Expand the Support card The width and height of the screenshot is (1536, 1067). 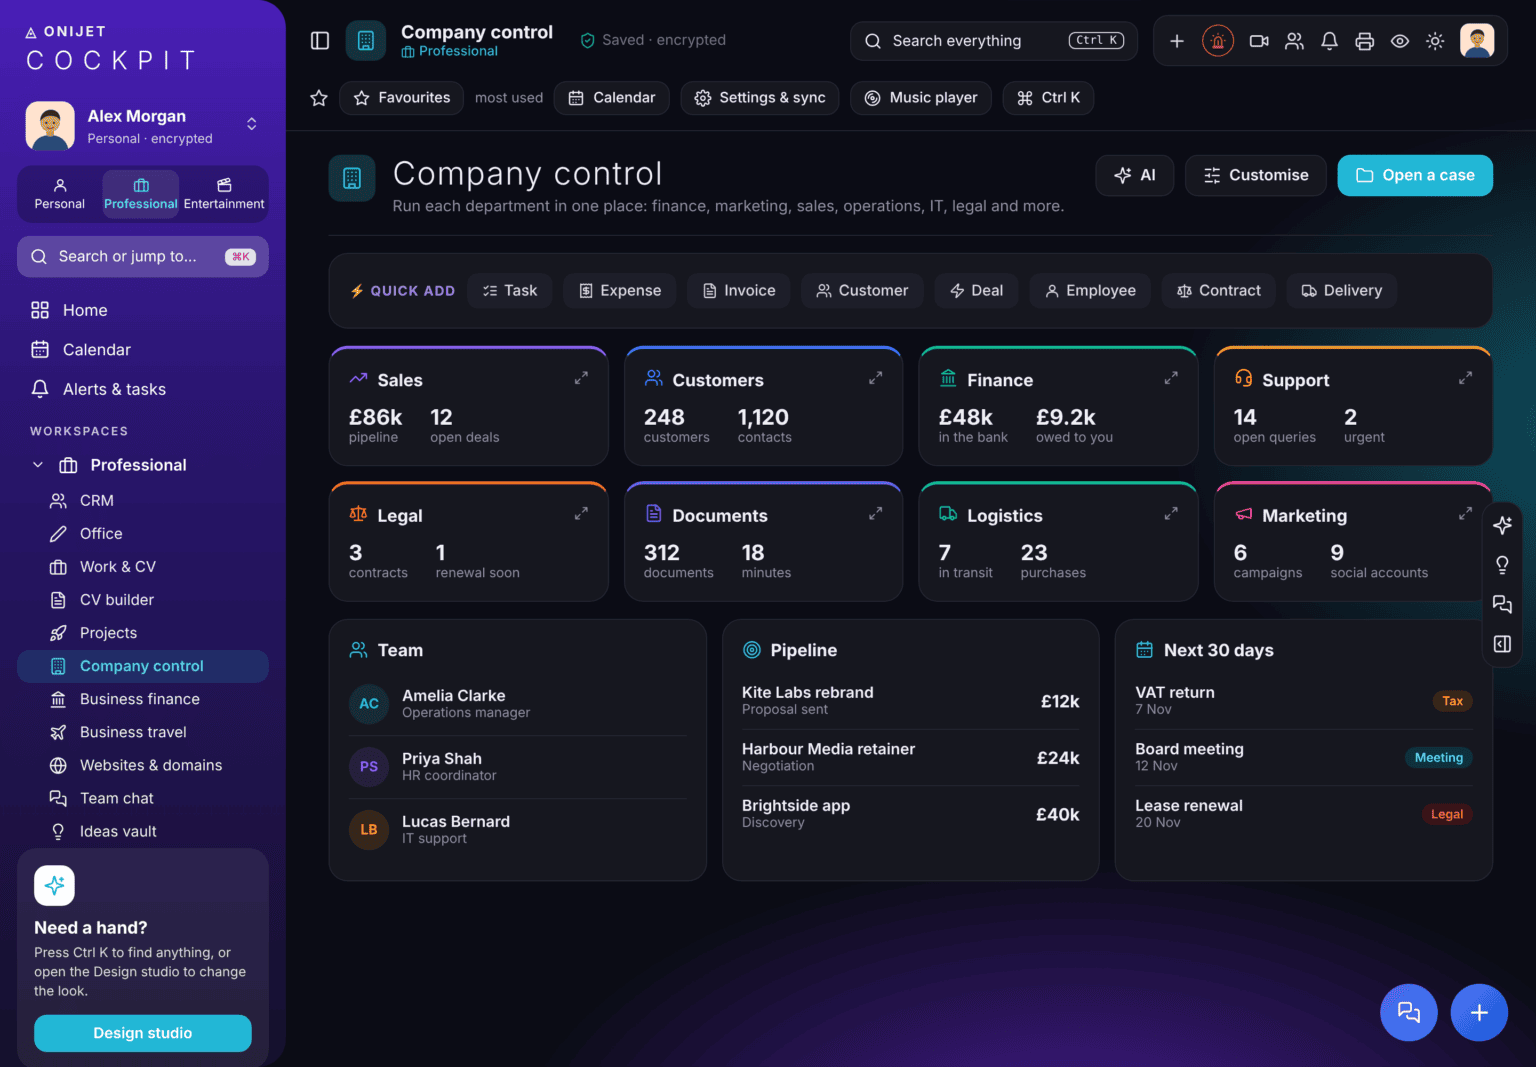[x=1465, y=378]
